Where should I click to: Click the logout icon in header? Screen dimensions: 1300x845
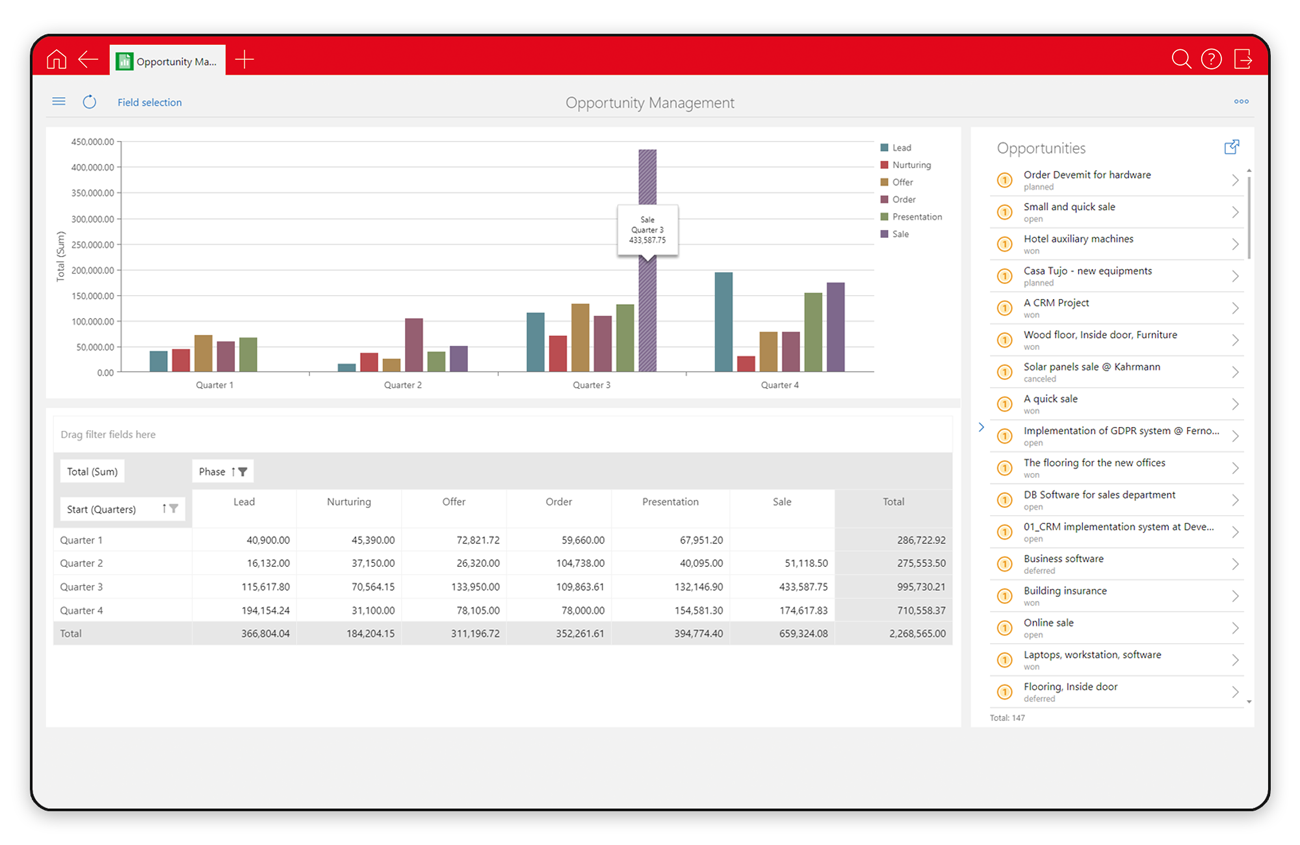[1243, 60]
